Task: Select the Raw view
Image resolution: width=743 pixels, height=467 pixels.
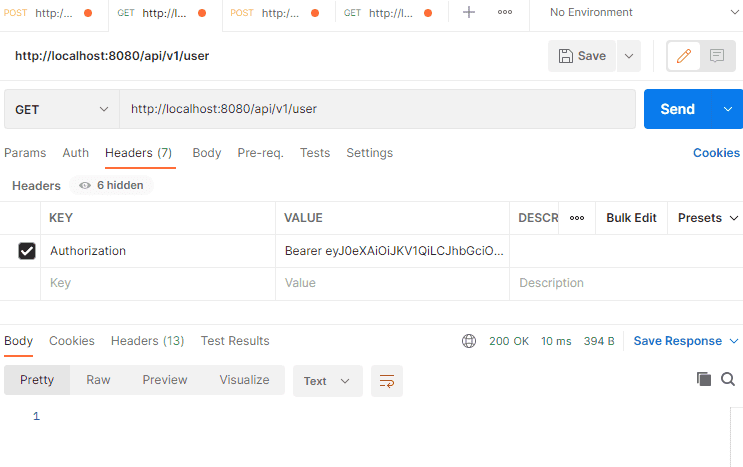Action: (x=98, y=380)
